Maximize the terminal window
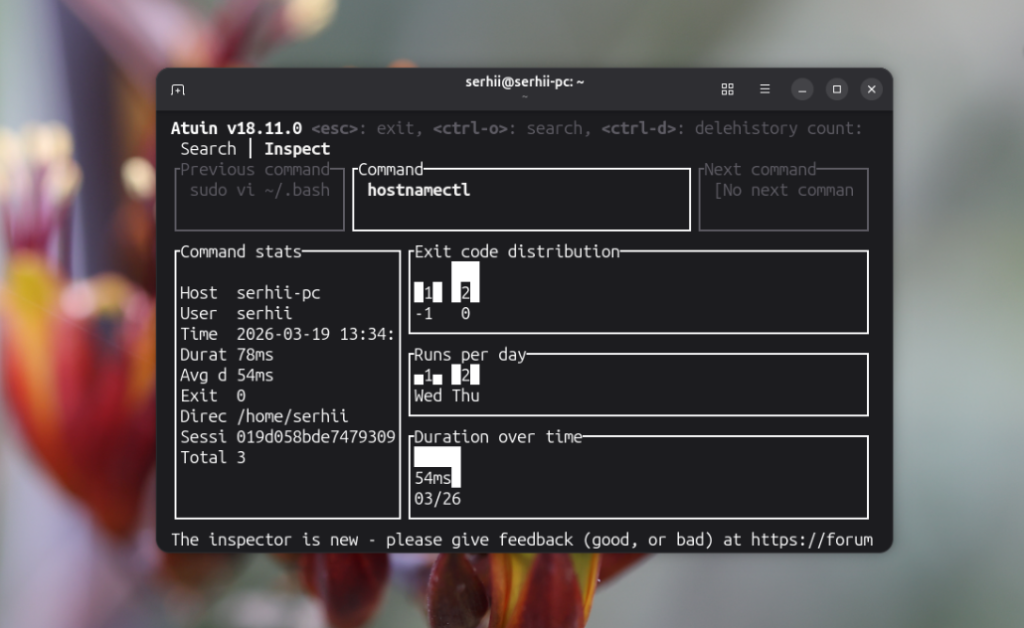Viewport: 1024px width, 628px height. [x=837, y=89]
